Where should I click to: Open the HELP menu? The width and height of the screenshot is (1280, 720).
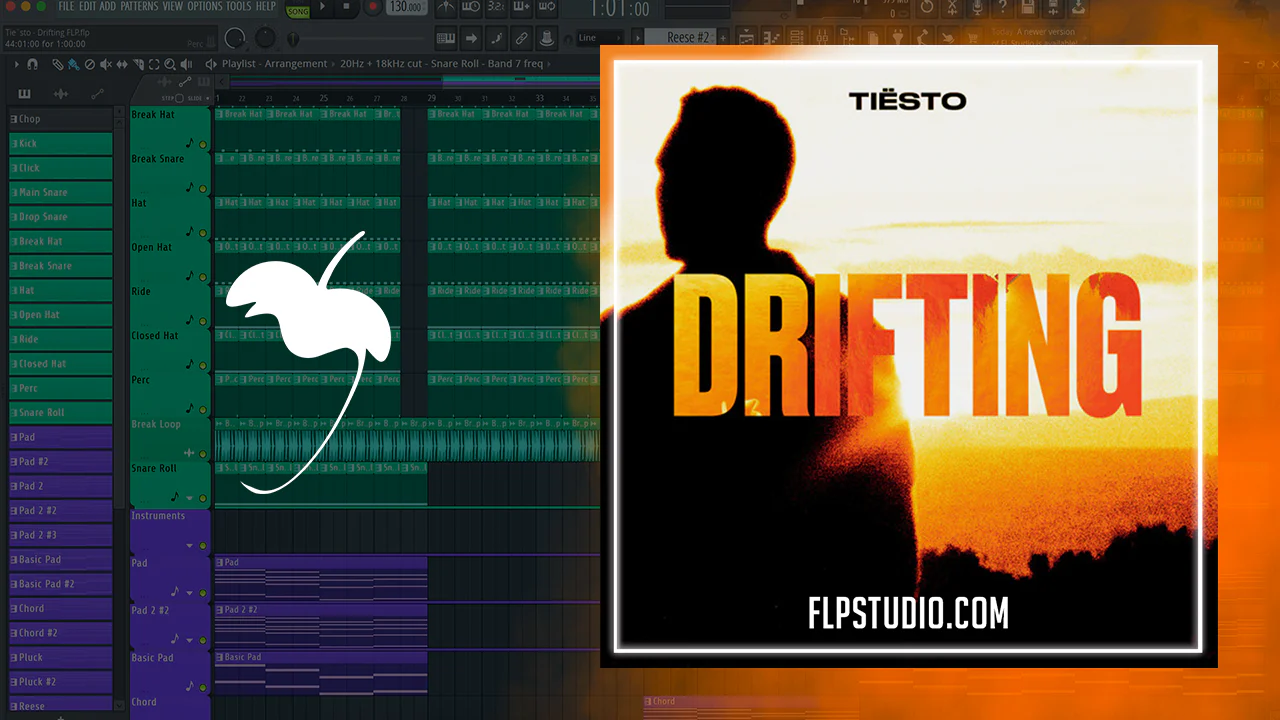click(x=266, y=6)
